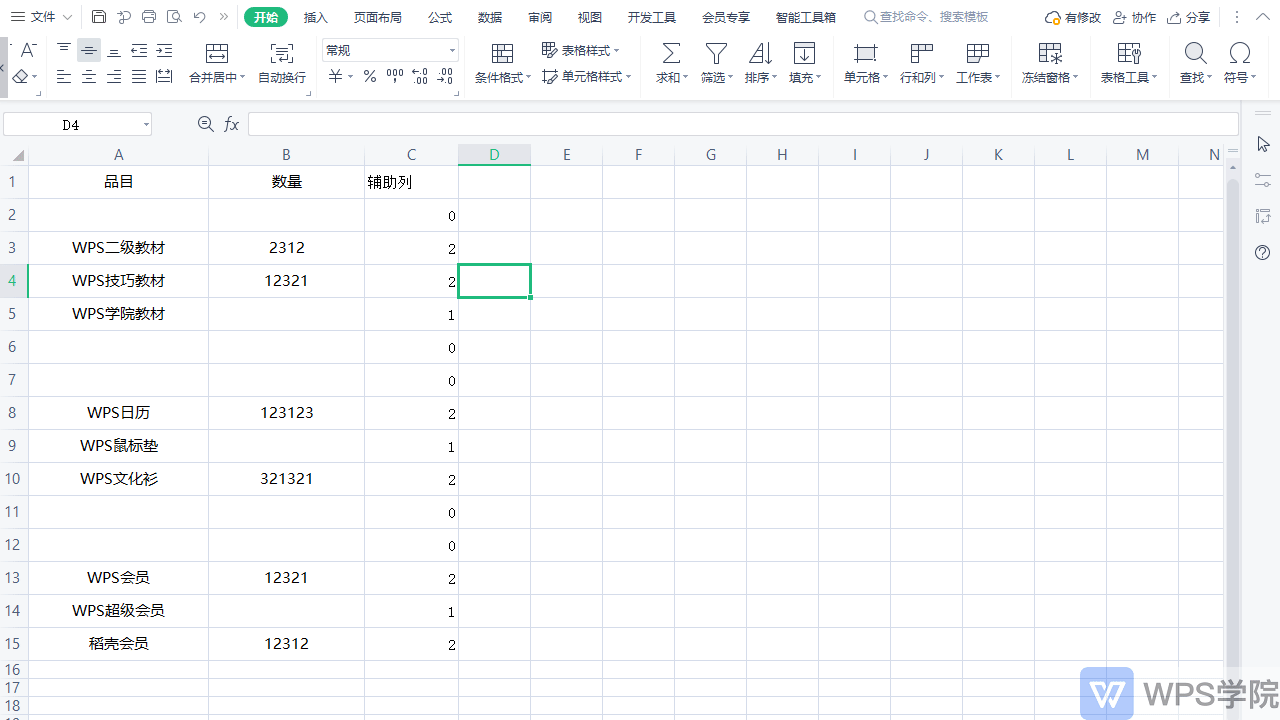The width and height of the screenshot is (1280, 720).
Task: Justify text in both directions
Action: click(x=139, y=77)
